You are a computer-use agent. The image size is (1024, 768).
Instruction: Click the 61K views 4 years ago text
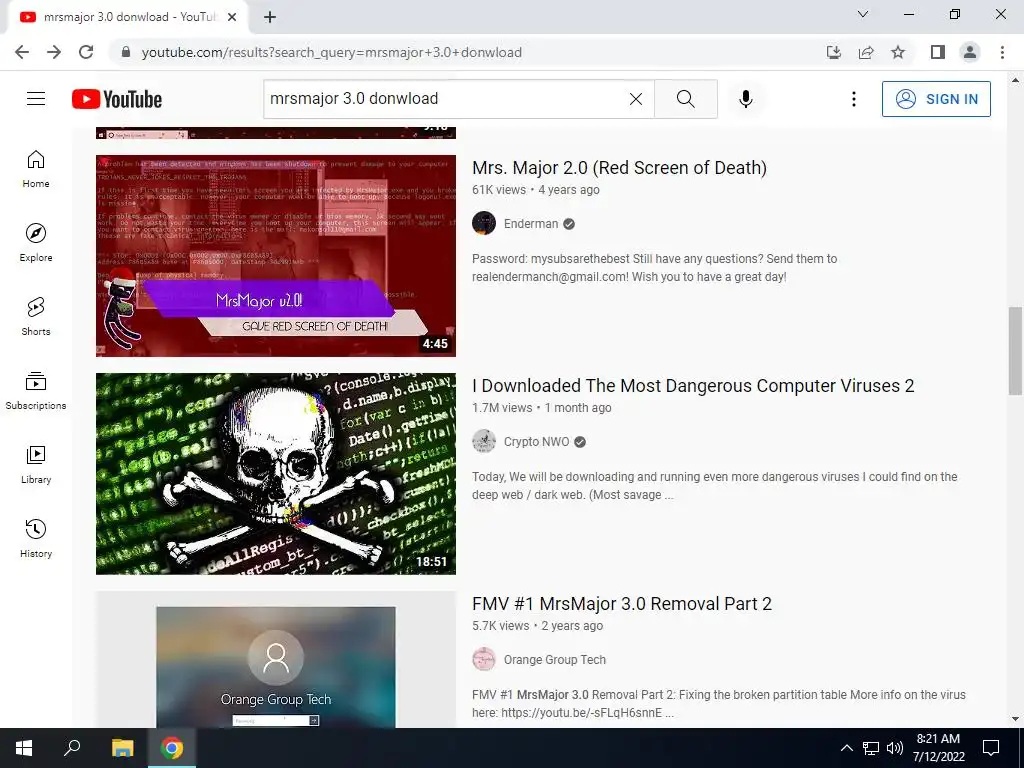click(x=536, y=190)
